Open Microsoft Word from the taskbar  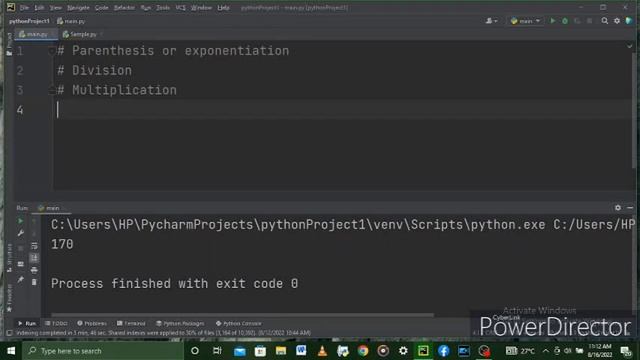coord(301,351)
